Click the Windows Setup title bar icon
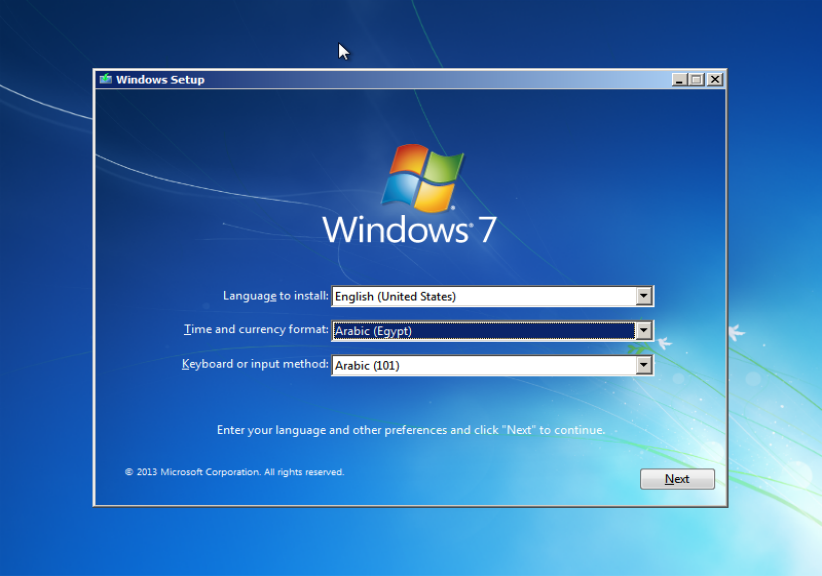The width and height of the screenshot is (822, 576). point(105,79)
